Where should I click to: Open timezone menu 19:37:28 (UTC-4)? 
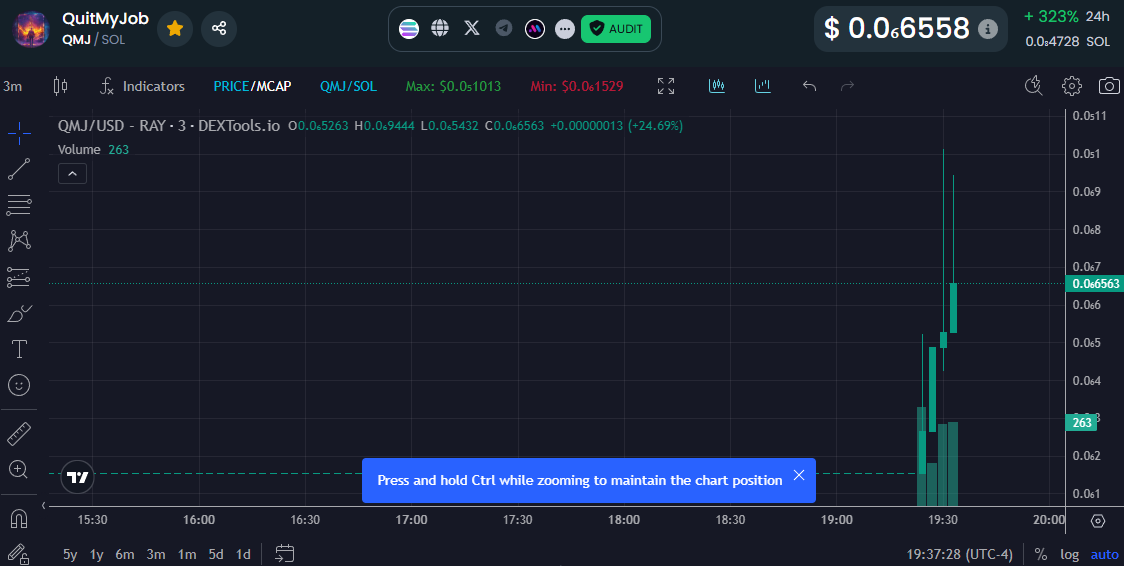(x=959, y=555)
